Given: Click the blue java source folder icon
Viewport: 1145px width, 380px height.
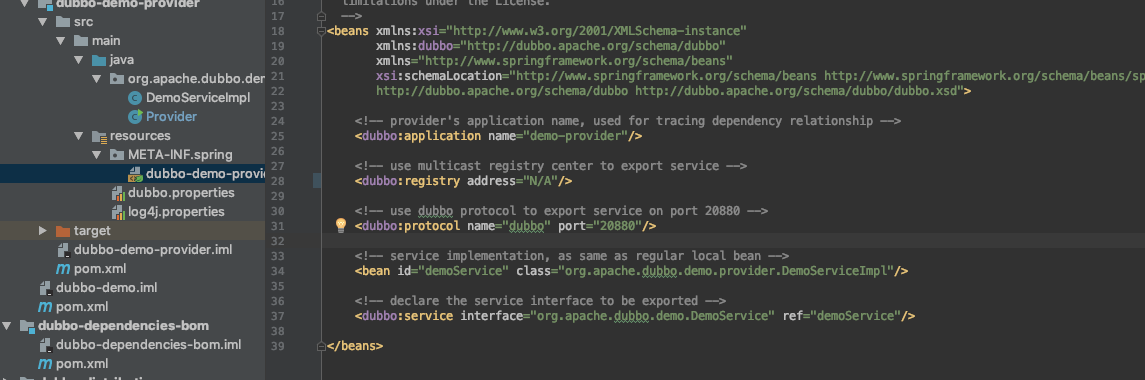Looking at the screenshot, I should (x=99, y=60).
